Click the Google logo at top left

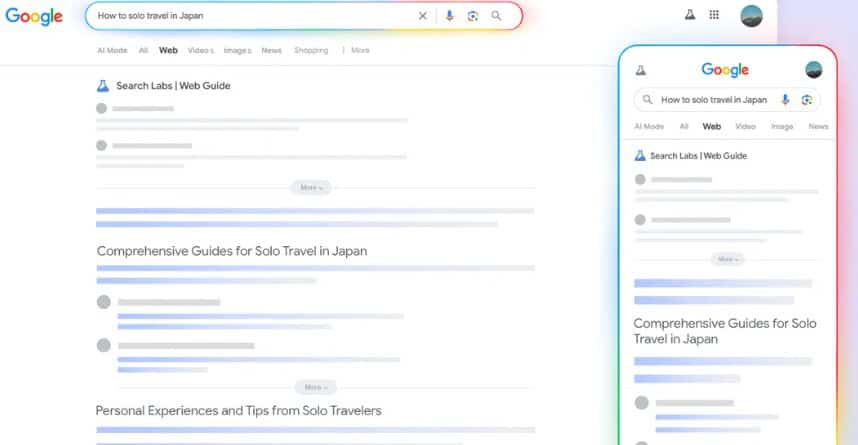(34, 17)
